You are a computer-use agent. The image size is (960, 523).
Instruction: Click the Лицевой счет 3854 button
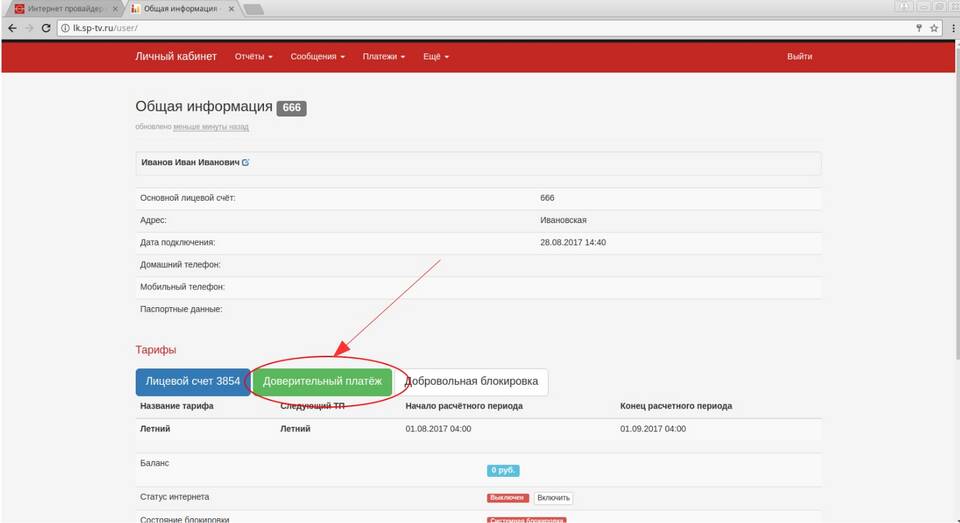pyautogui.click(x=192, y=381)
